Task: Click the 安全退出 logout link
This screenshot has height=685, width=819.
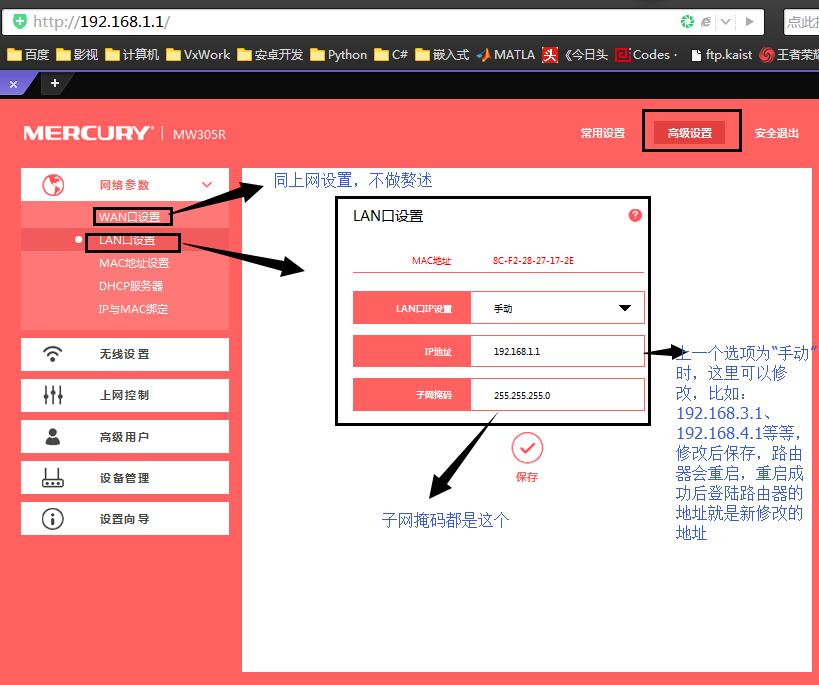Action: tap(777, 131)
